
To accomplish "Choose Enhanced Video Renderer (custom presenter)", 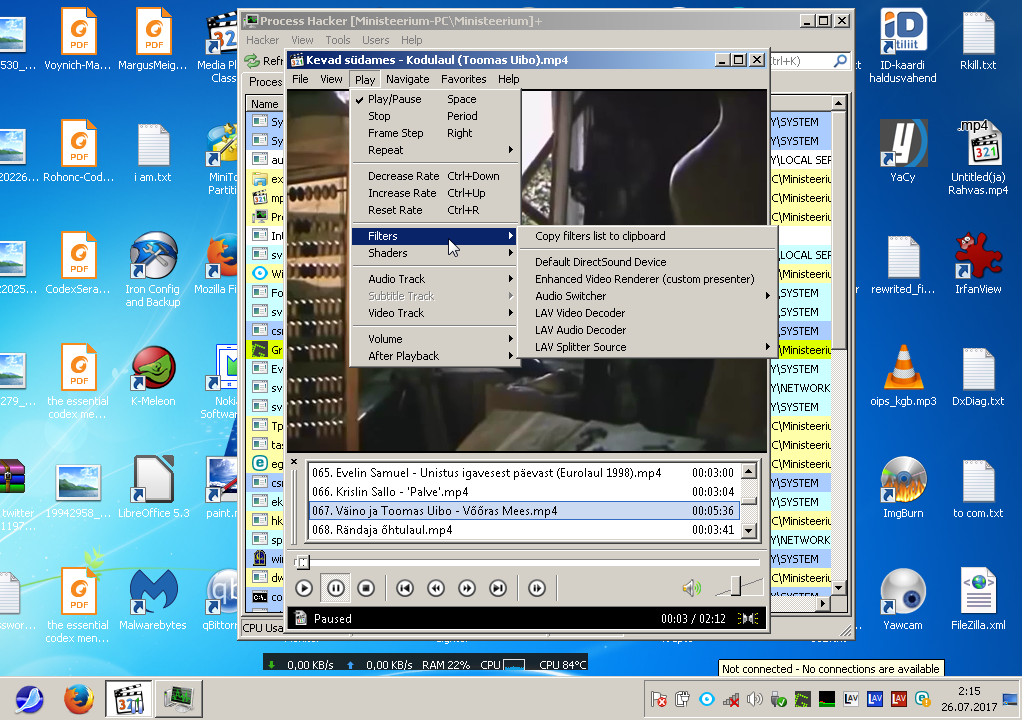I will (x=644, y=279).
